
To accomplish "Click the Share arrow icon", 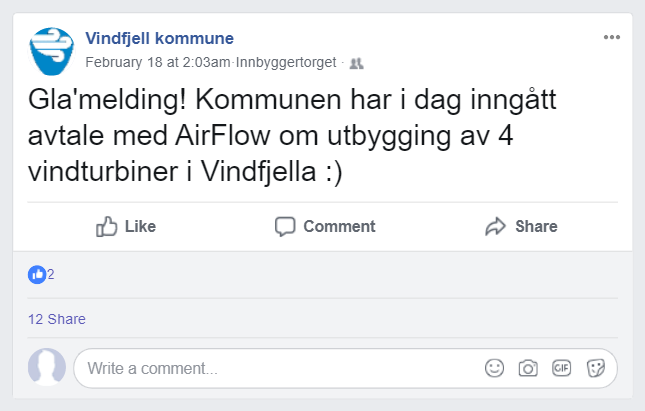I will (496, 227).
